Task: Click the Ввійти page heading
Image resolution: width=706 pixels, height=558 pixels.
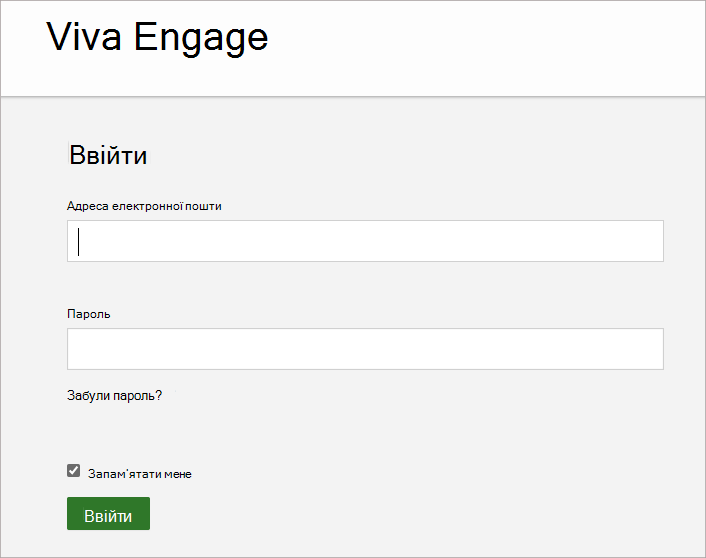Action: pyautogui.click(x=108, y=155)
